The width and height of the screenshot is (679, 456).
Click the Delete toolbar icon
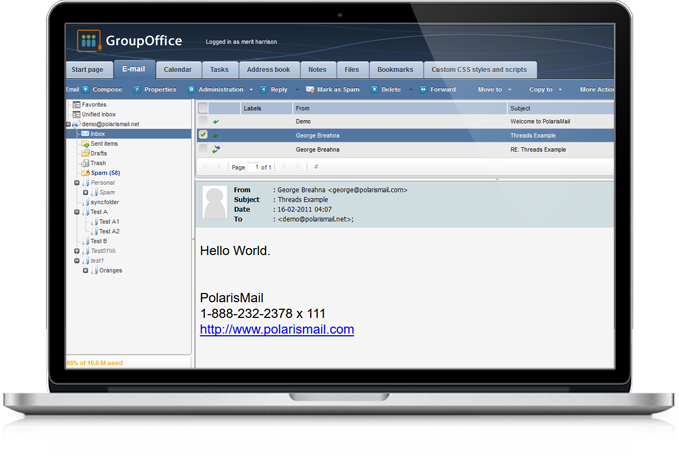[x=375, y=89]
